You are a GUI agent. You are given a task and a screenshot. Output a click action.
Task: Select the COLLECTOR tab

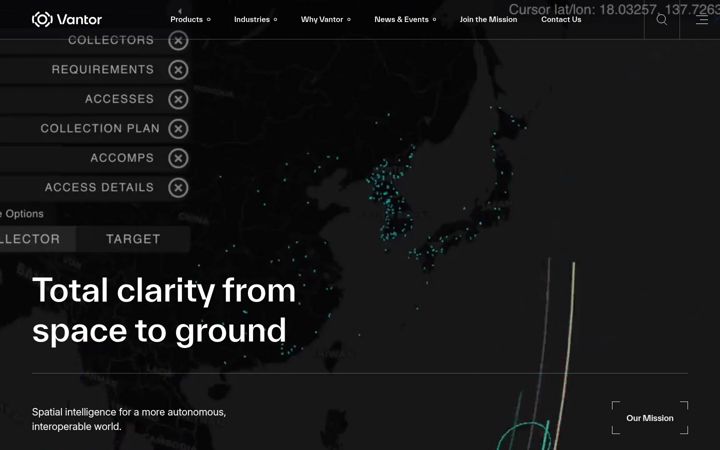(x=38, y=239)
